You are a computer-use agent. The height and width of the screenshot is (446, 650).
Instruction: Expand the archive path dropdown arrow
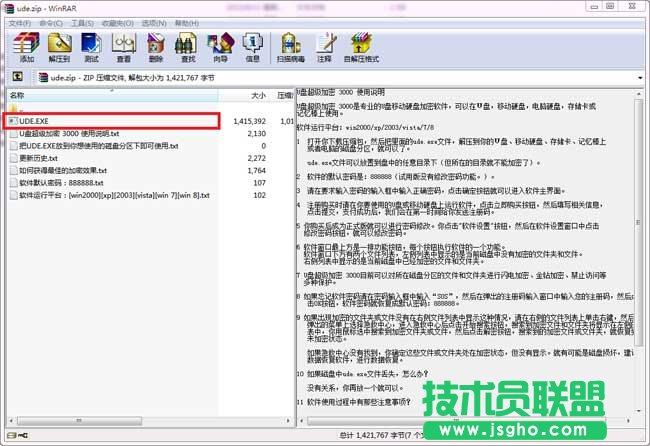tap(640, 76)
